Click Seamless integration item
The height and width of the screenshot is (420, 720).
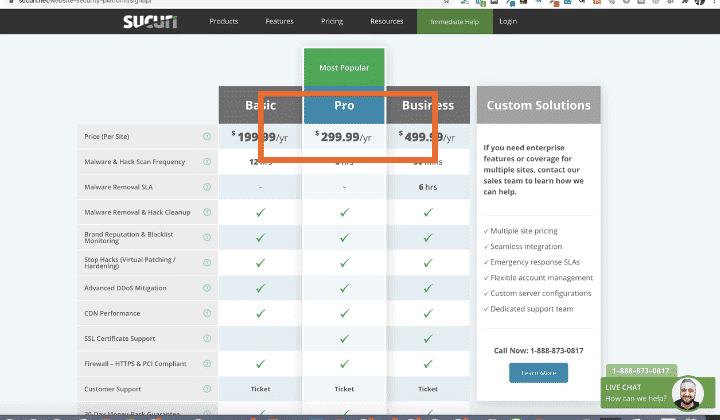(526, 246)
